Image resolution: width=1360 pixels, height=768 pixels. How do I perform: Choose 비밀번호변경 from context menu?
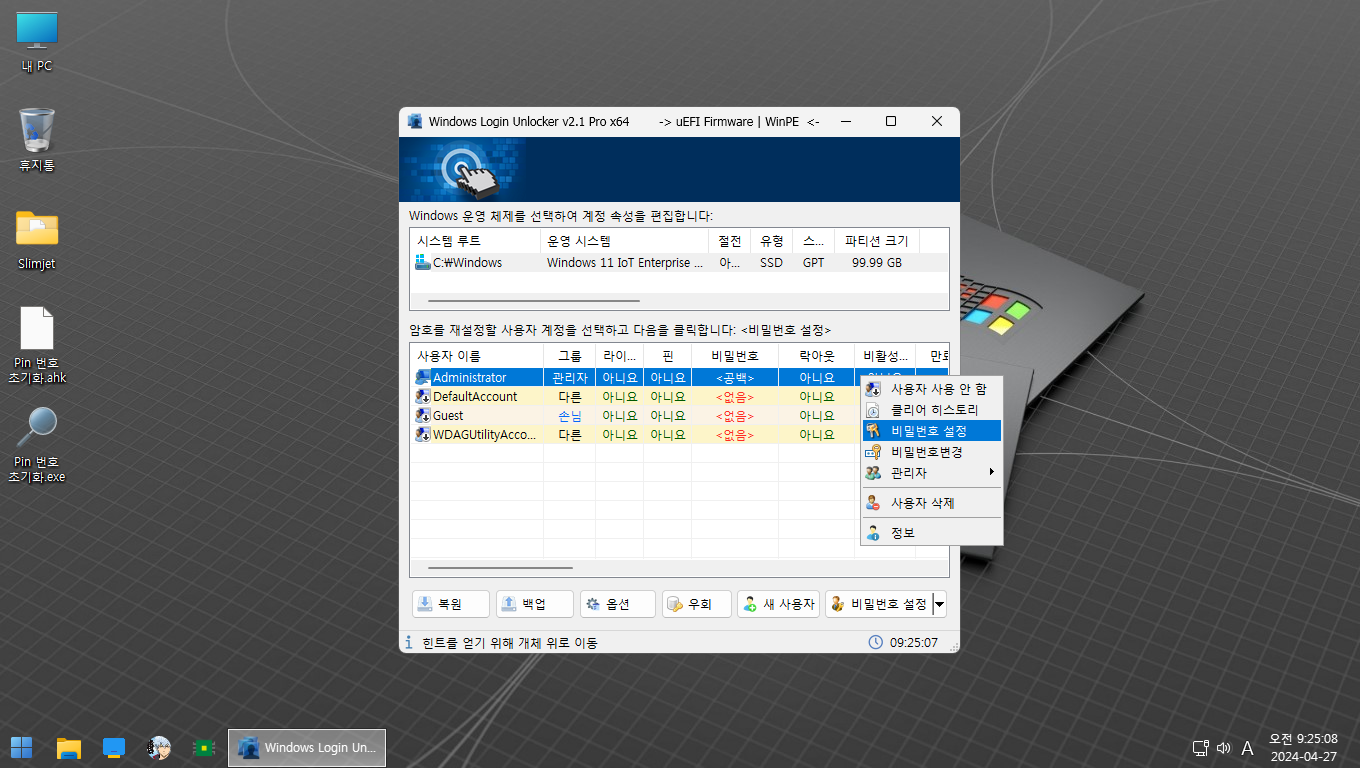pyautogui.click(x=932, y=452)
